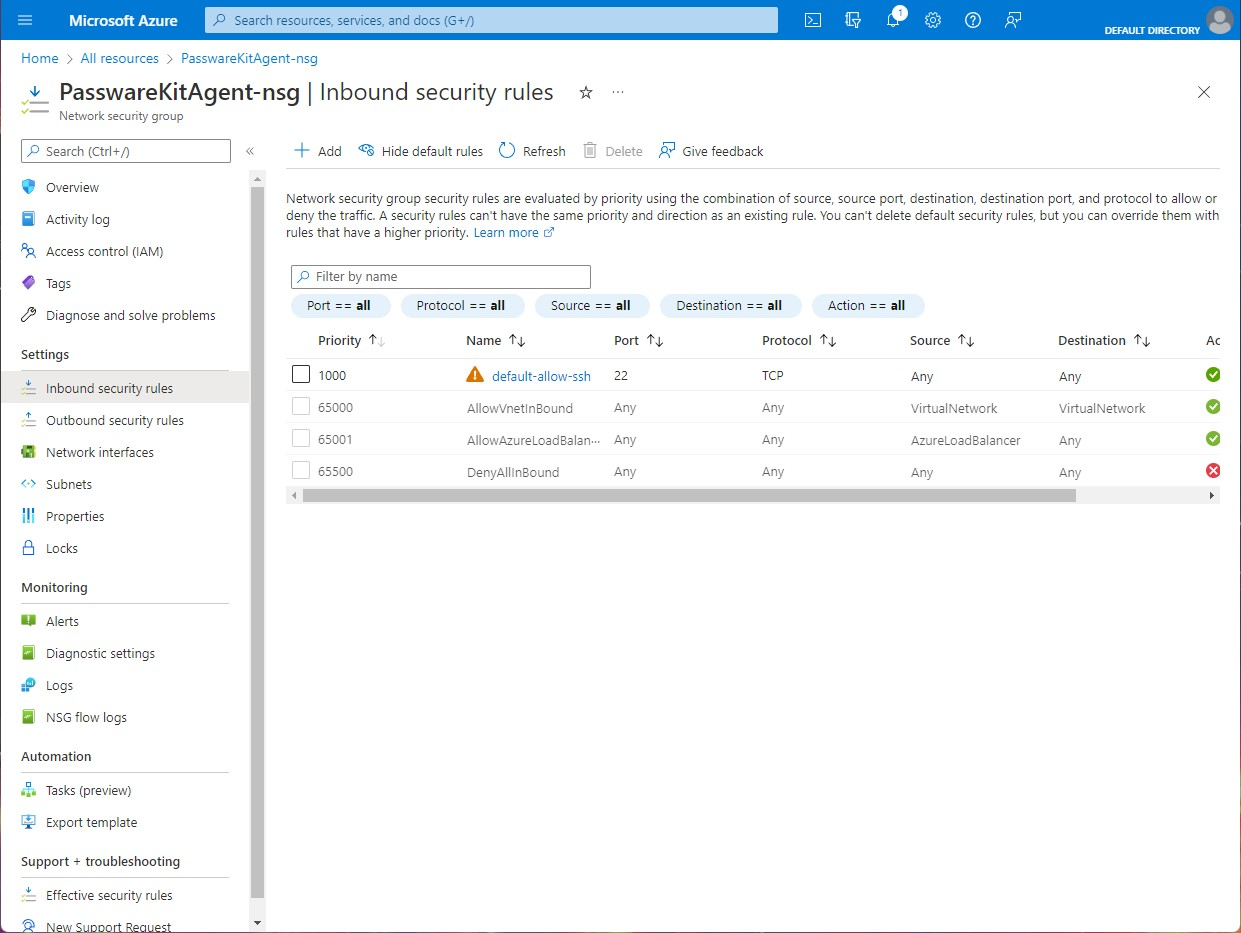
Task: Pin PasswareKitAgent-nsg with the star icon
Action: tap(586, 93)
